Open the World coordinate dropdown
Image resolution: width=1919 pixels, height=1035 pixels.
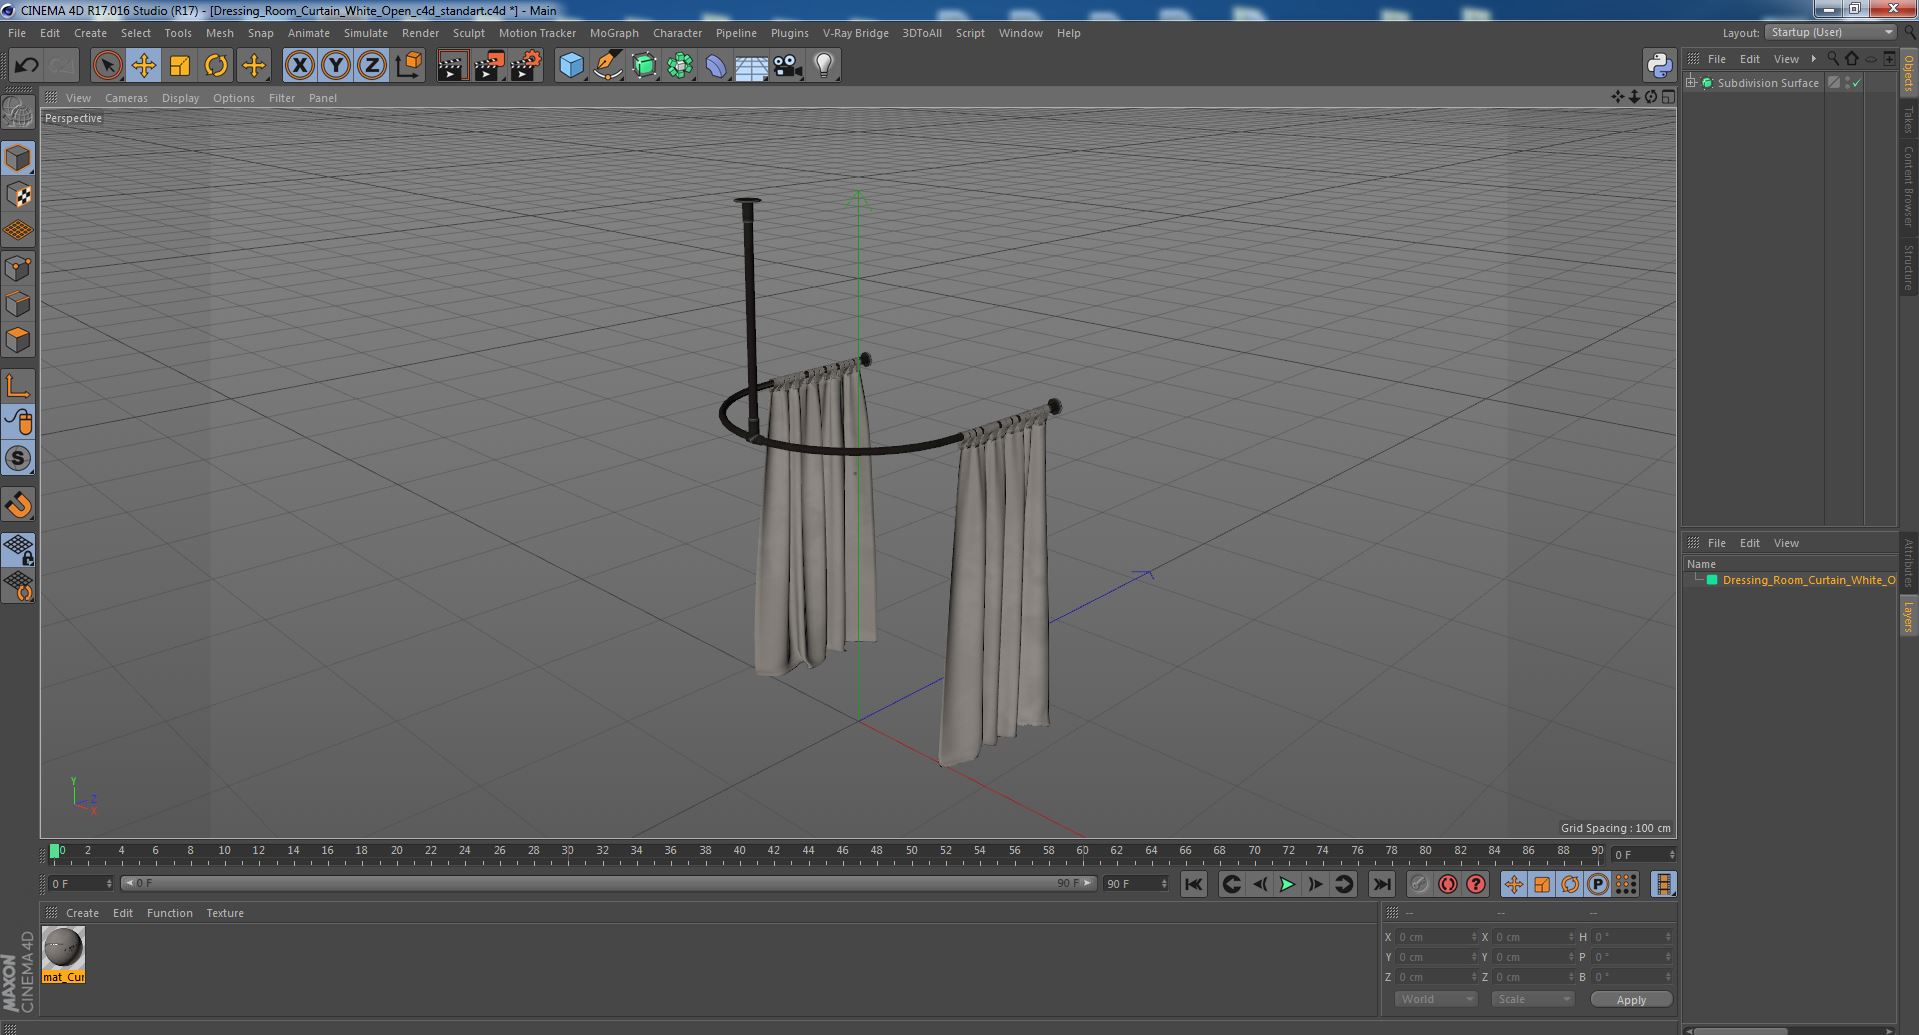point(1436,999)
